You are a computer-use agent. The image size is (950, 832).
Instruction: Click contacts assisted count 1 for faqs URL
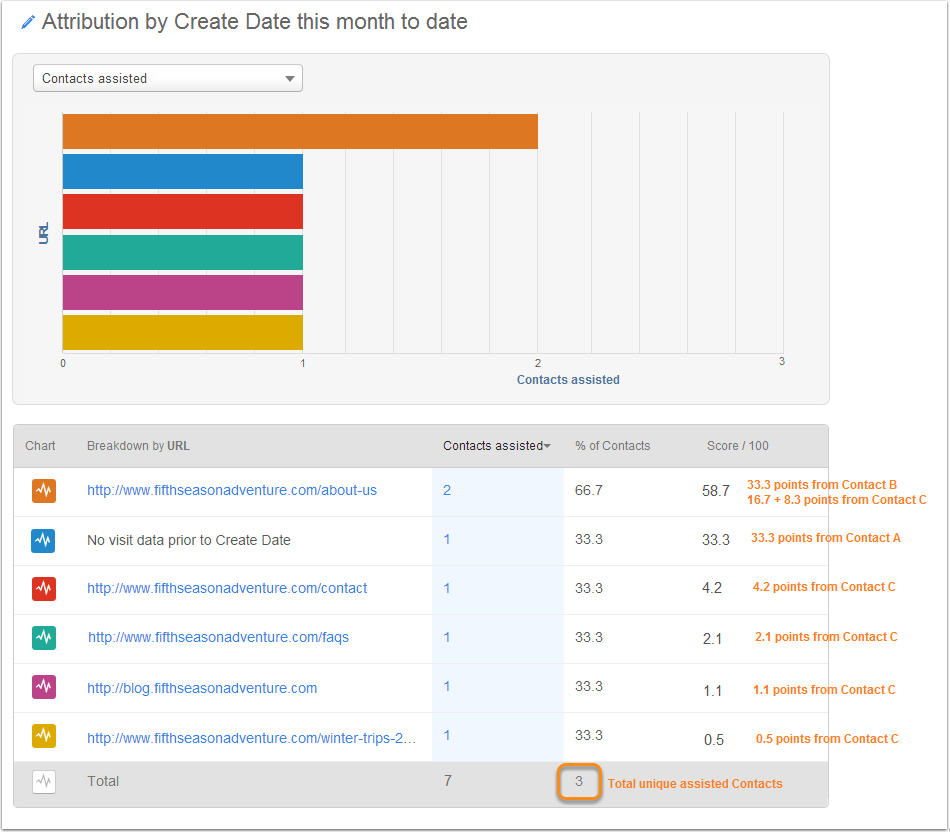click(447, 637)
